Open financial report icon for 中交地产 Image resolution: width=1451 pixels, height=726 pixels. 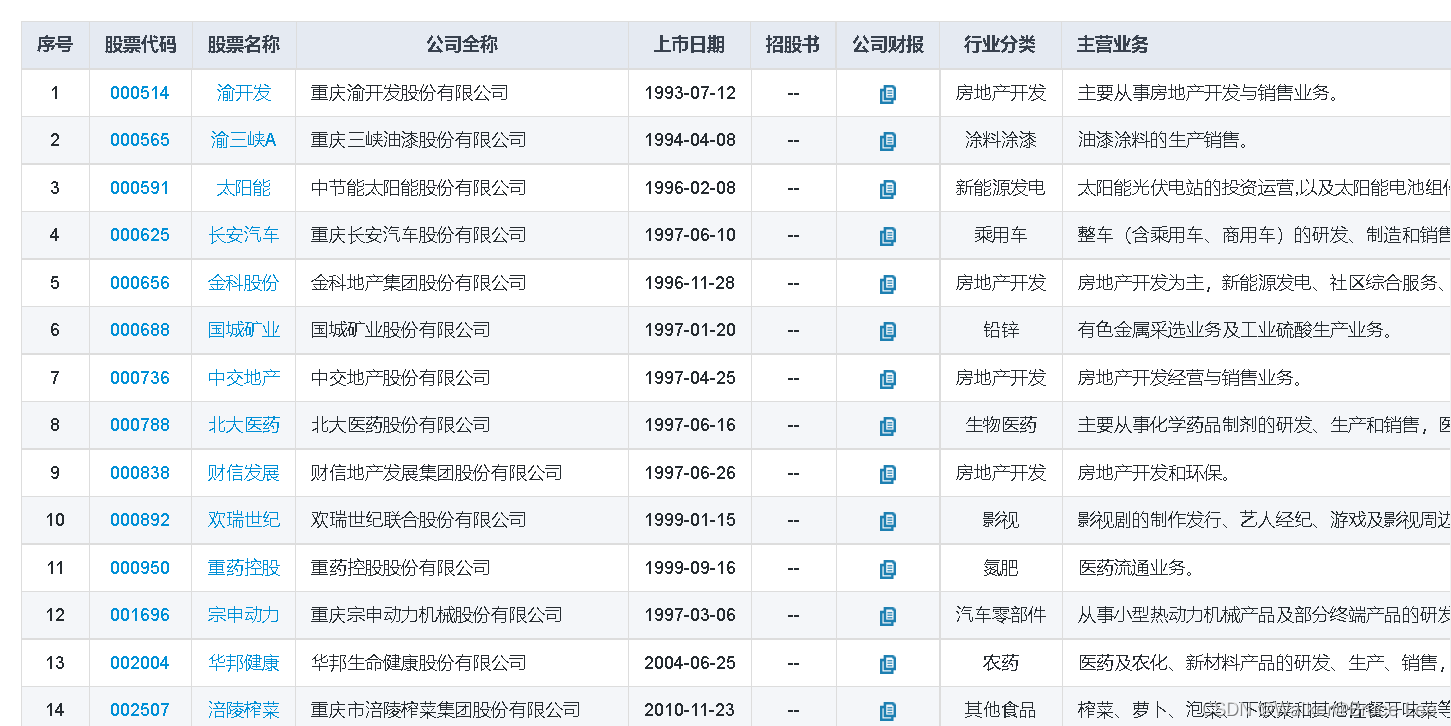(888, 379)
